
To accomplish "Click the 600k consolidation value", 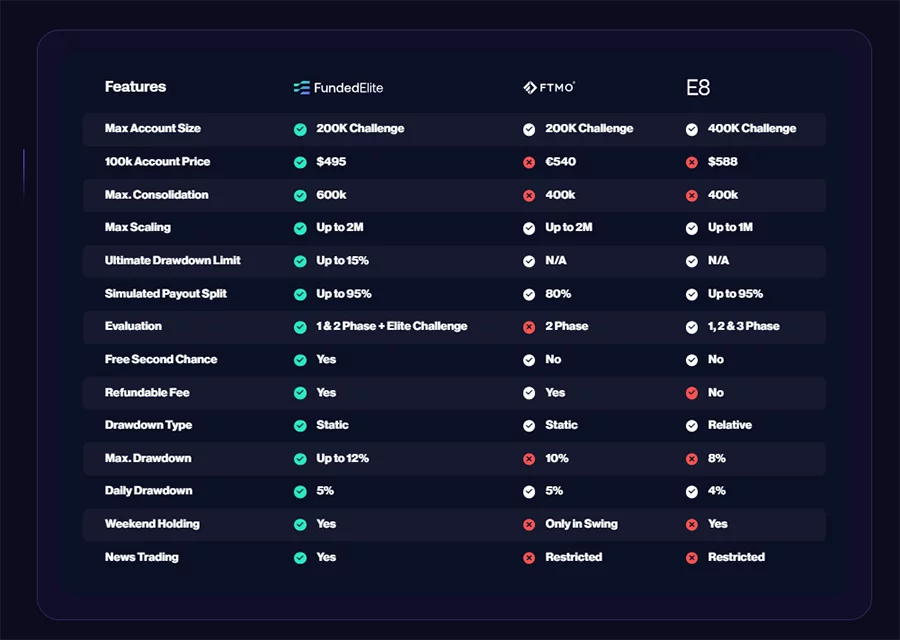I will point(331,195).
